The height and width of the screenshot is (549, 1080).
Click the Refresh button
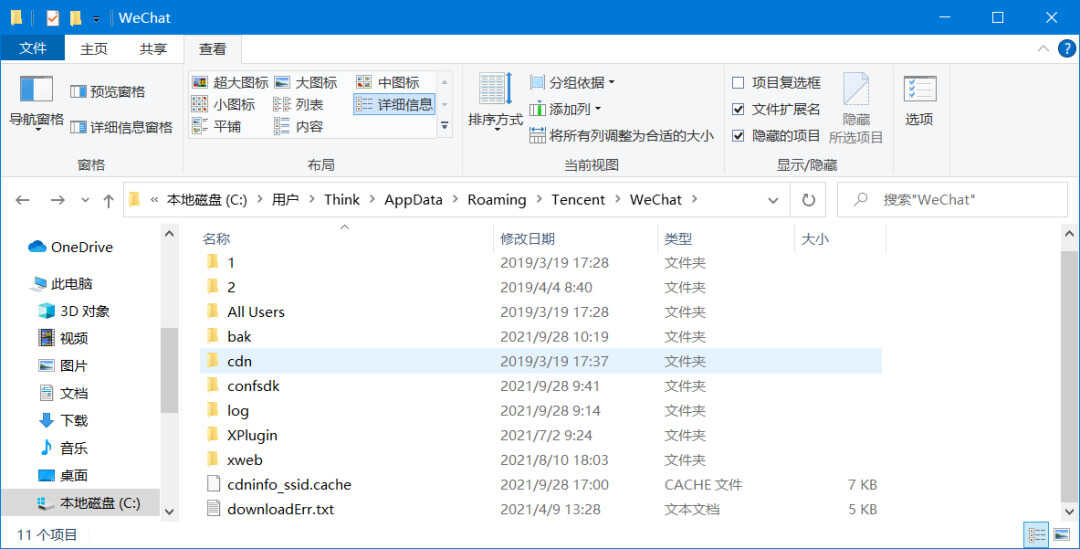coord(809,200)
